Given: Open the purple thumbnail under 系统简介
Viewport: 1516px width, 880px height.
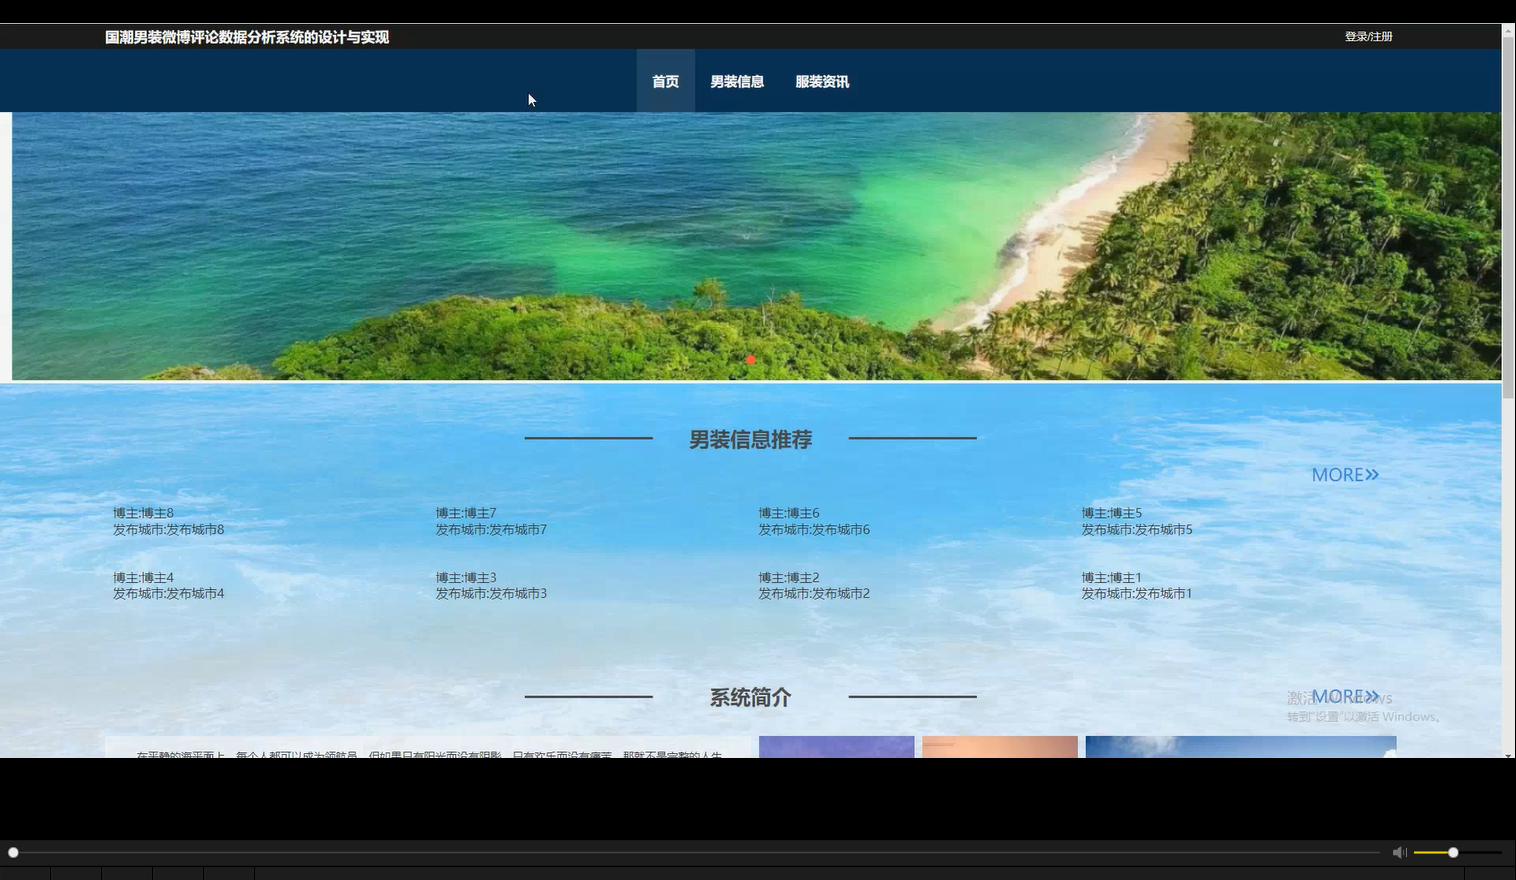Looking at the screenshot, I should point(836,748).
